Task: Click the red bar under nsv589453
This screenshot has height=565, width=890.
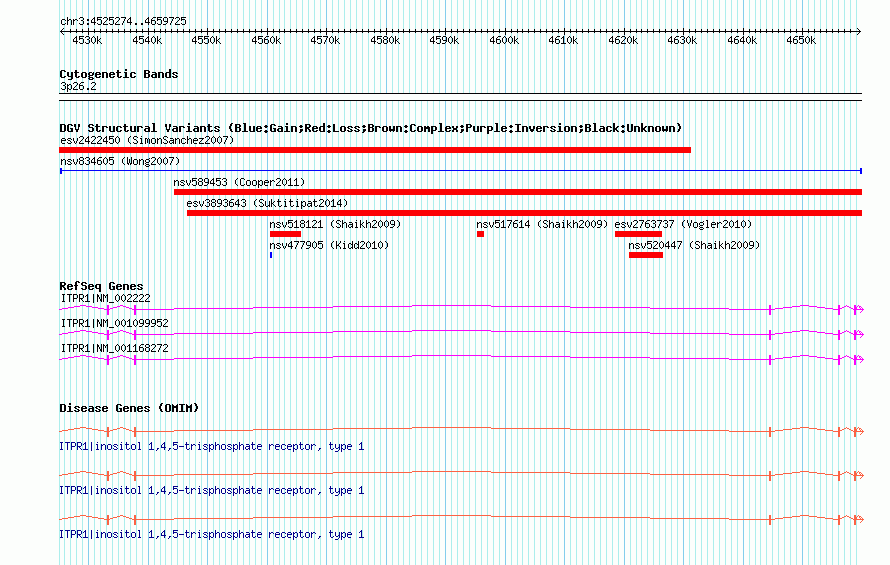Action: (518, 192)
